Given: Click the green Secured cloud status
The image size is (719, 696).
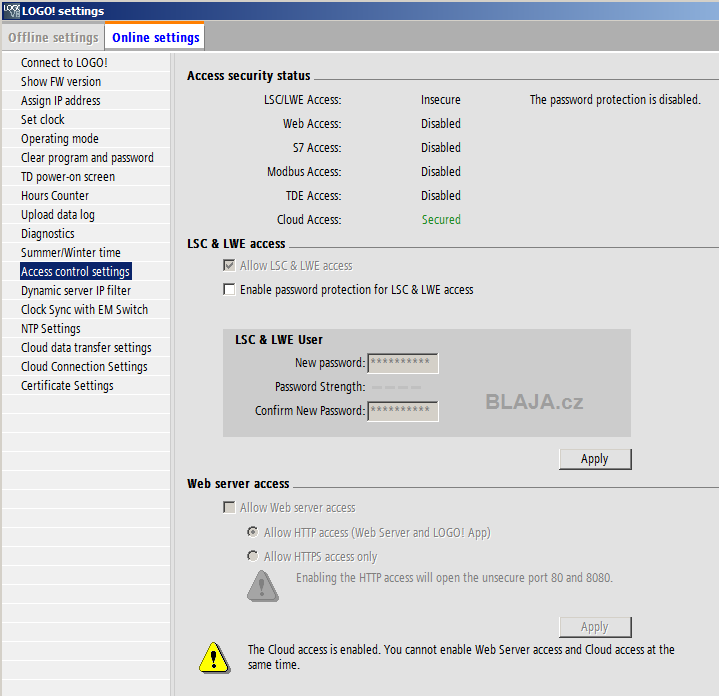Looking at the screenshot, I should pyautogui.click(x=441, y=220).
